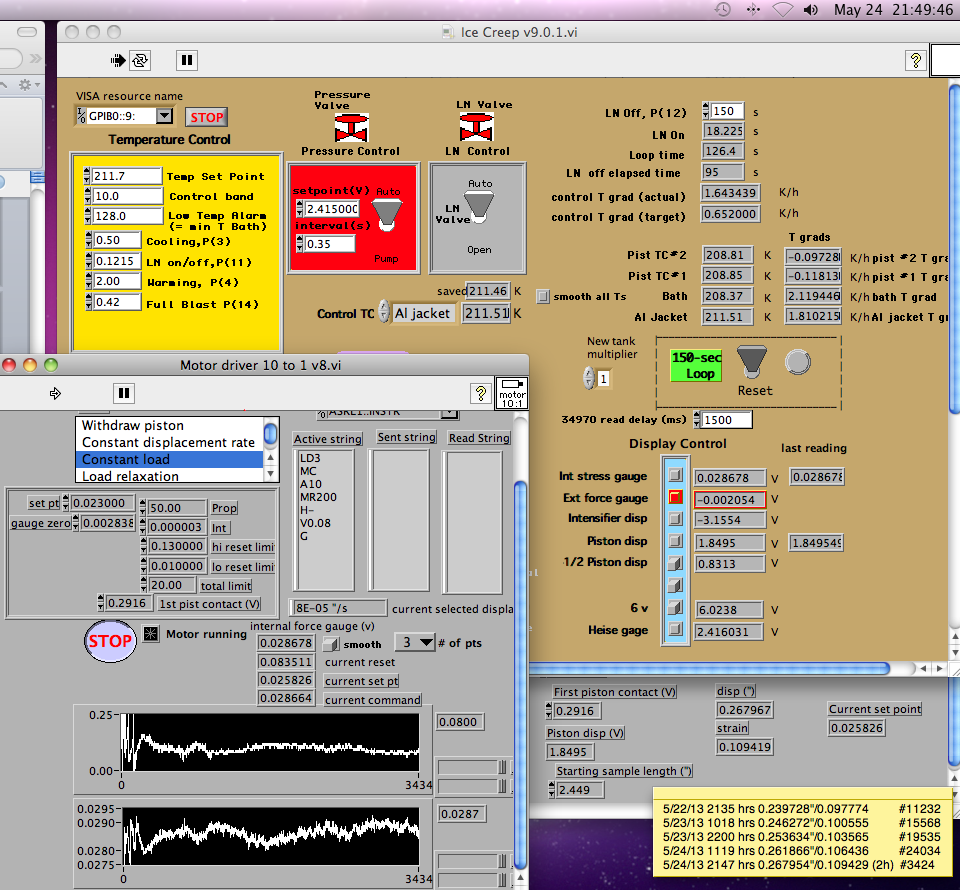Viewport: 960px width, 890px height.
Task: Choose Withdraw piston from mode list
Action: point(132,426)
